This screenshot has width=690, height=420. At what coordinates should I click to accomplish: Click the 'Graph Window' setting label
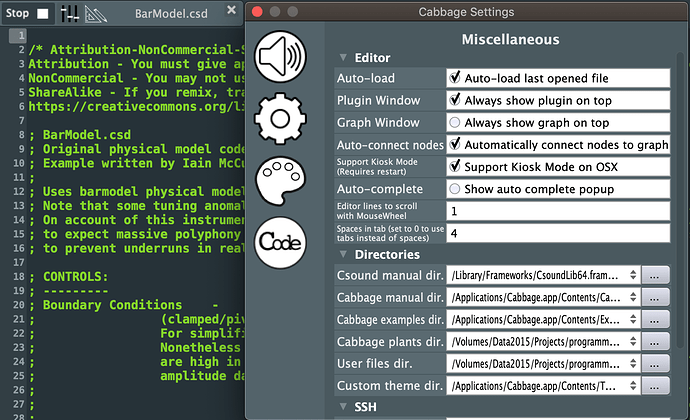click(378, 122)
